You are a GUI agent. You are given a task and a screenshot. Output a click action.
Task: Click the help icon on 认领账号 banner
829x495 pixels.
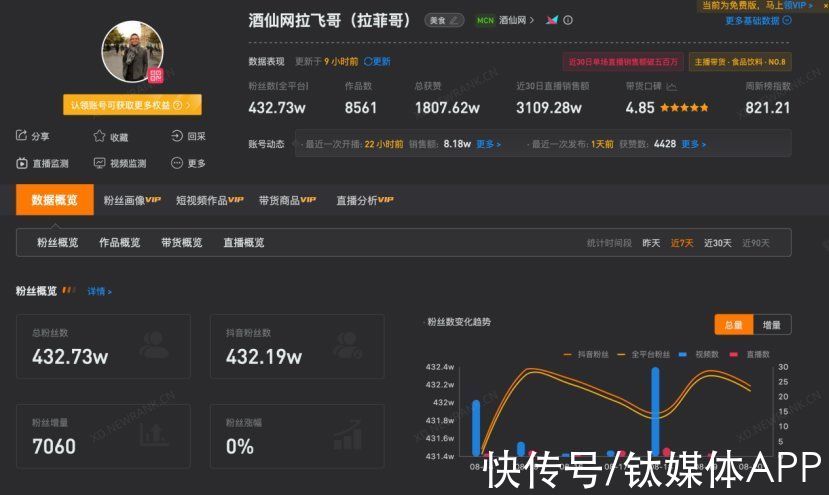point(178,105)
